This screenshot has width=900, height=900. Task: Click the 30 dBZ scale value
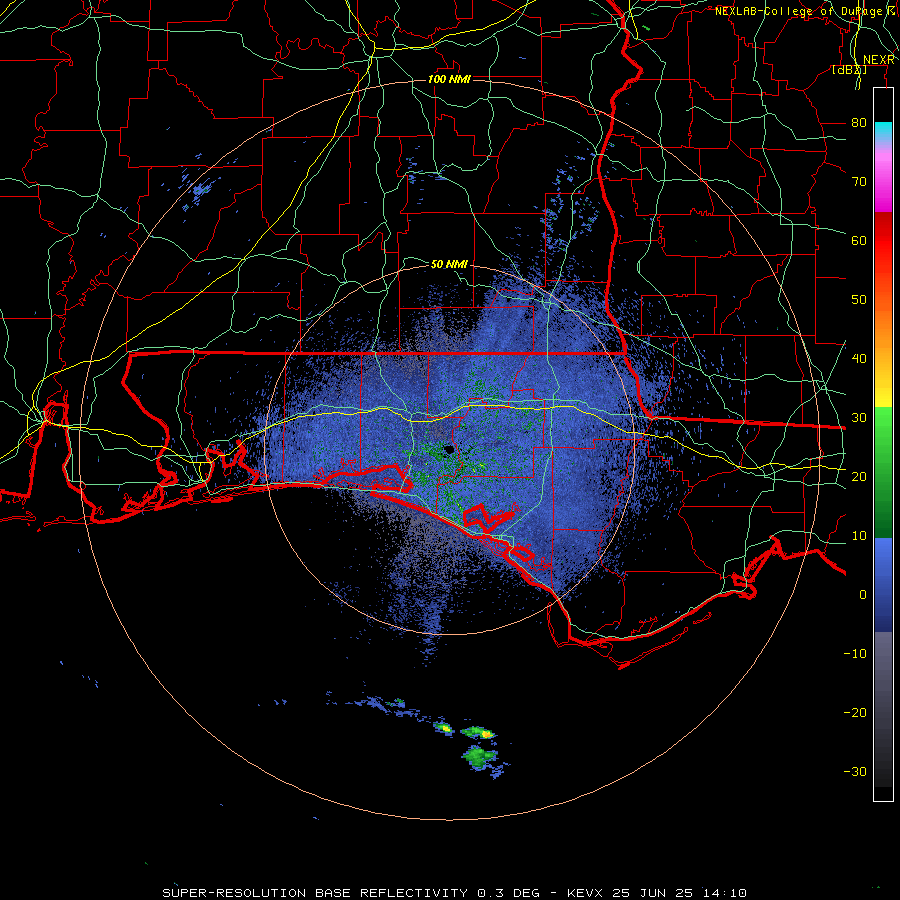click(x=859, y=417)
